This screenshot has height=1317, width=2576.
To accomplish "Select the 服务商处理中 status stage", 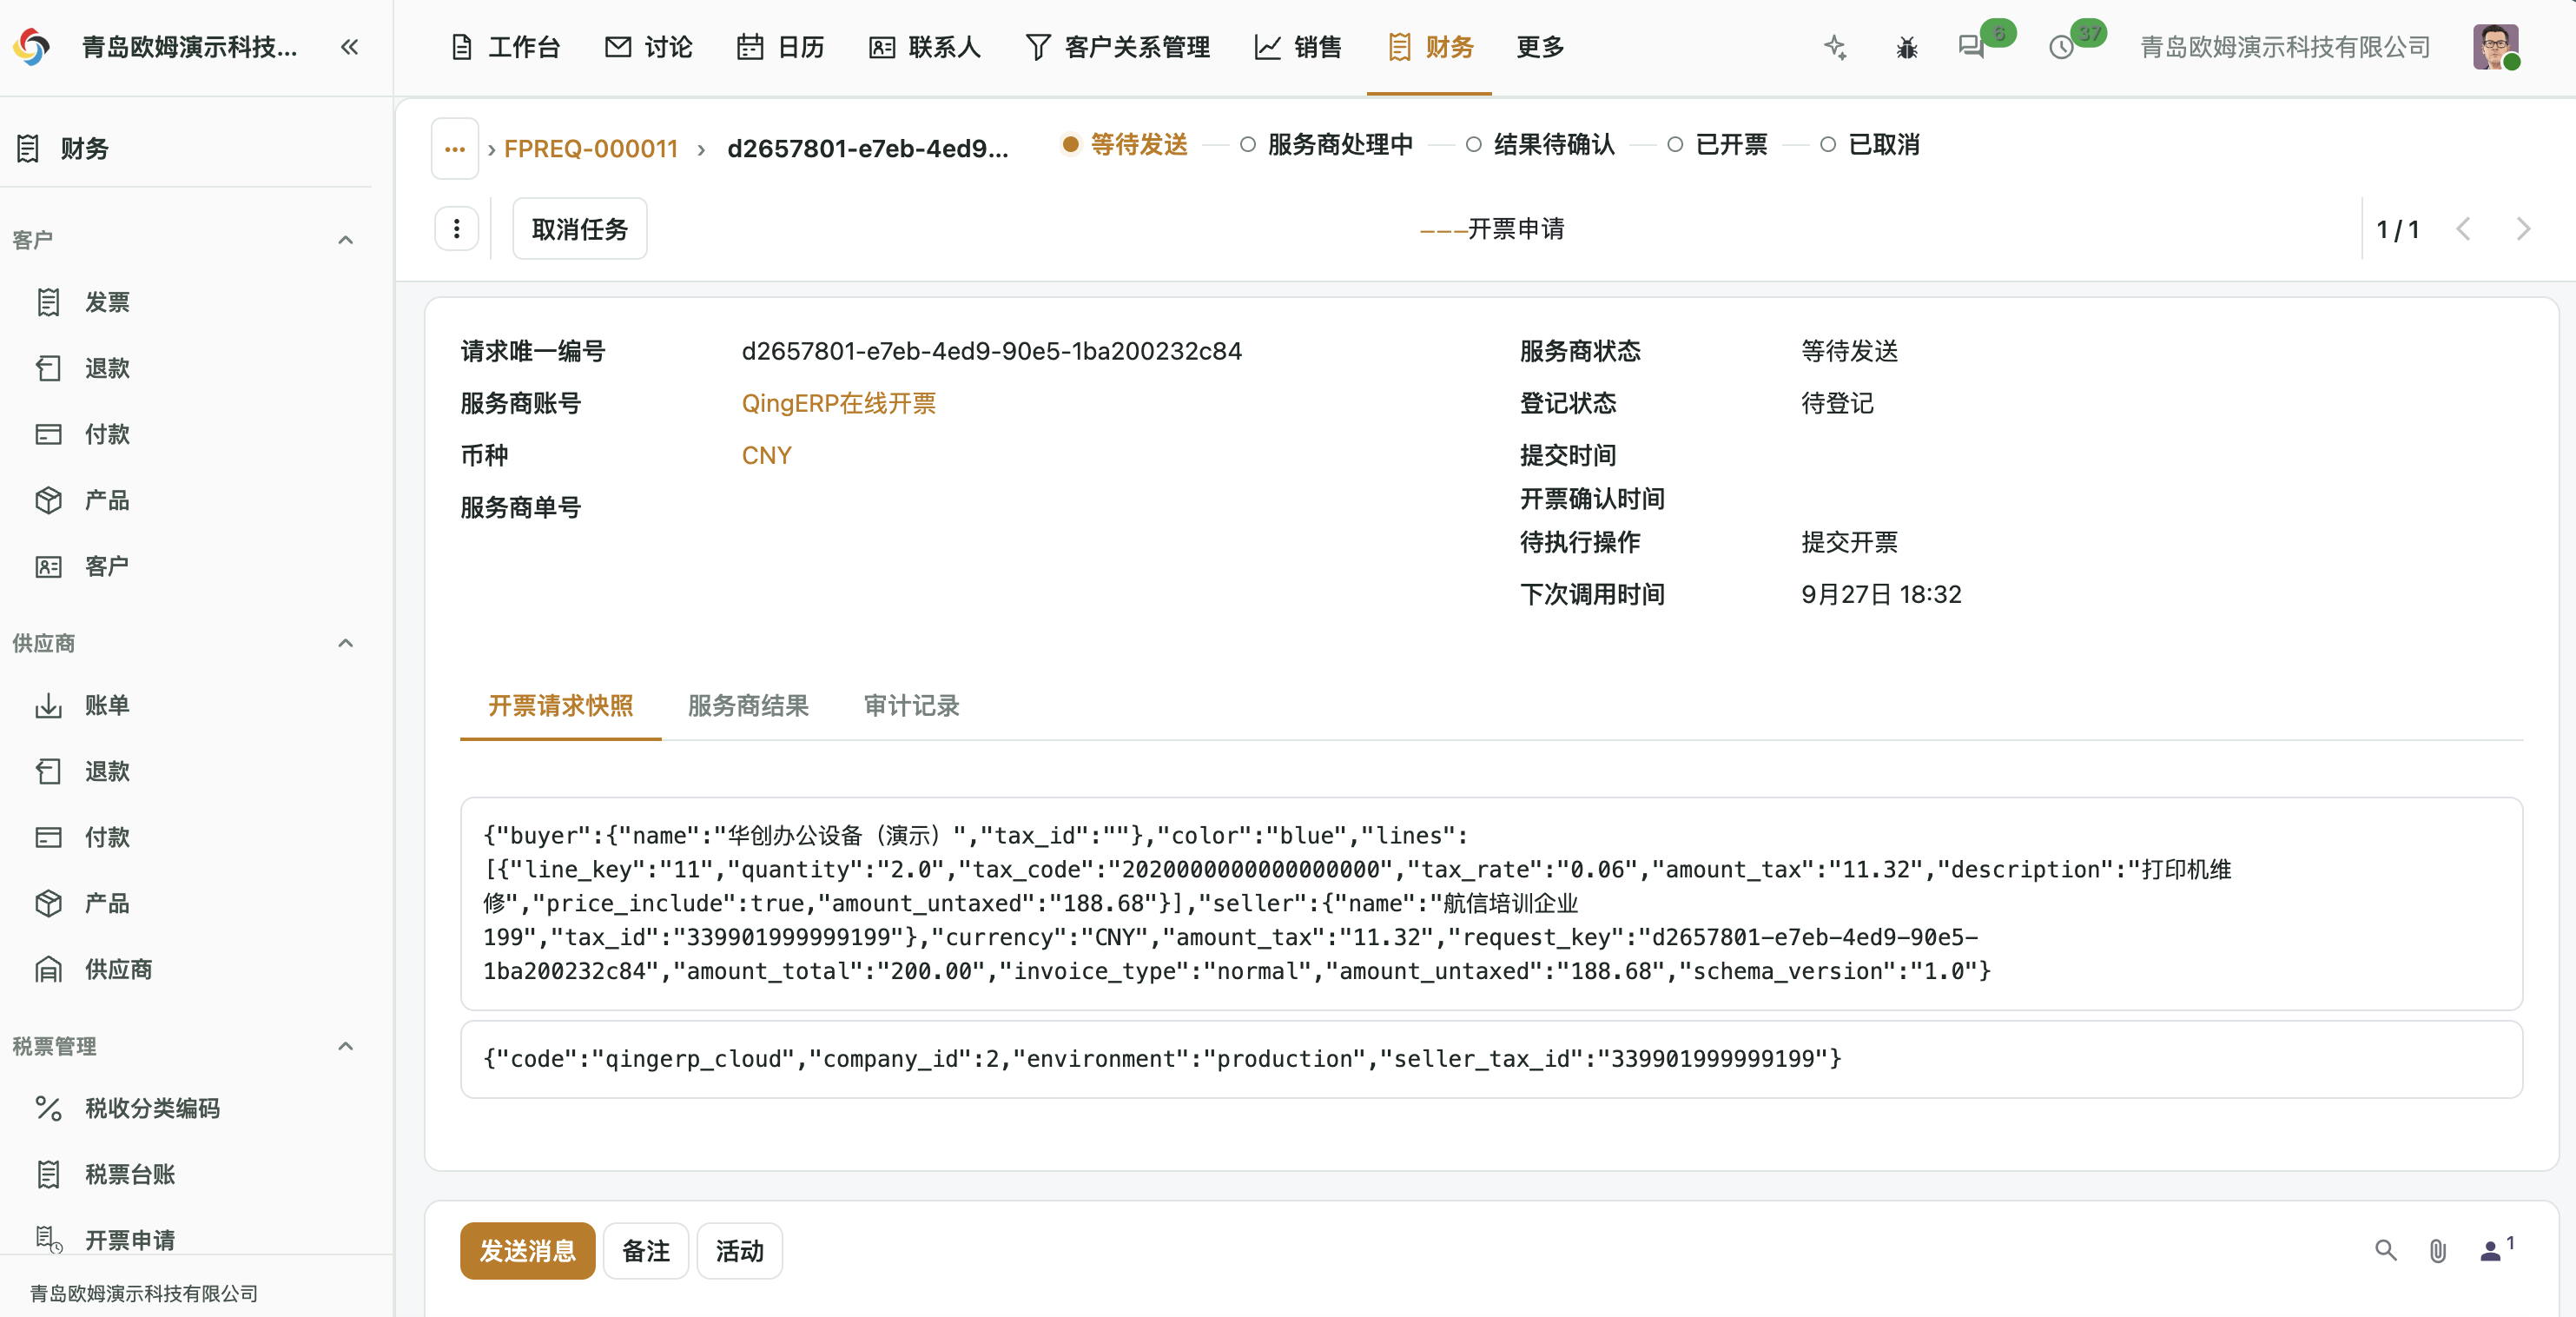I will click(1326, 145).
